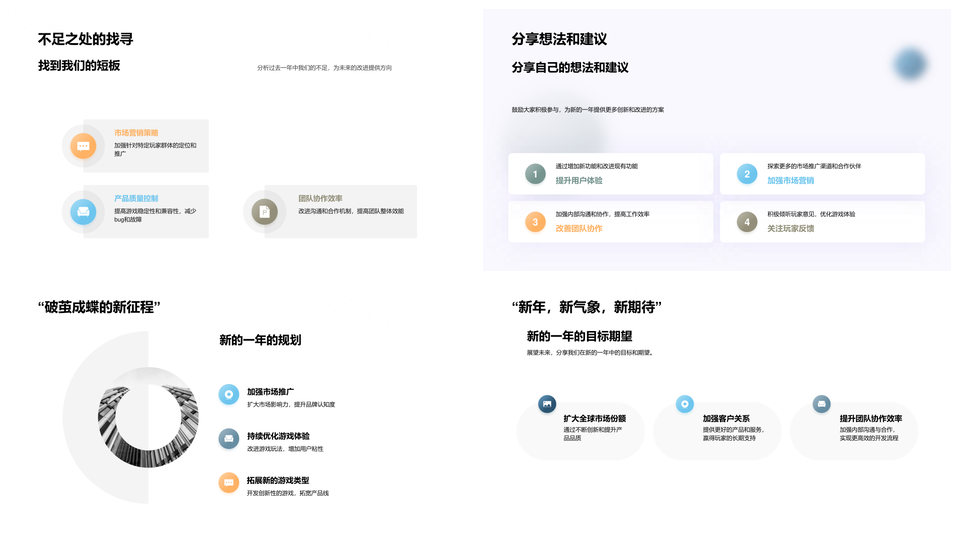Click the number 1 circle beside 提升用户体验
Screen dimensions: 960x548
pyautogui.click(x=535, y=174)
